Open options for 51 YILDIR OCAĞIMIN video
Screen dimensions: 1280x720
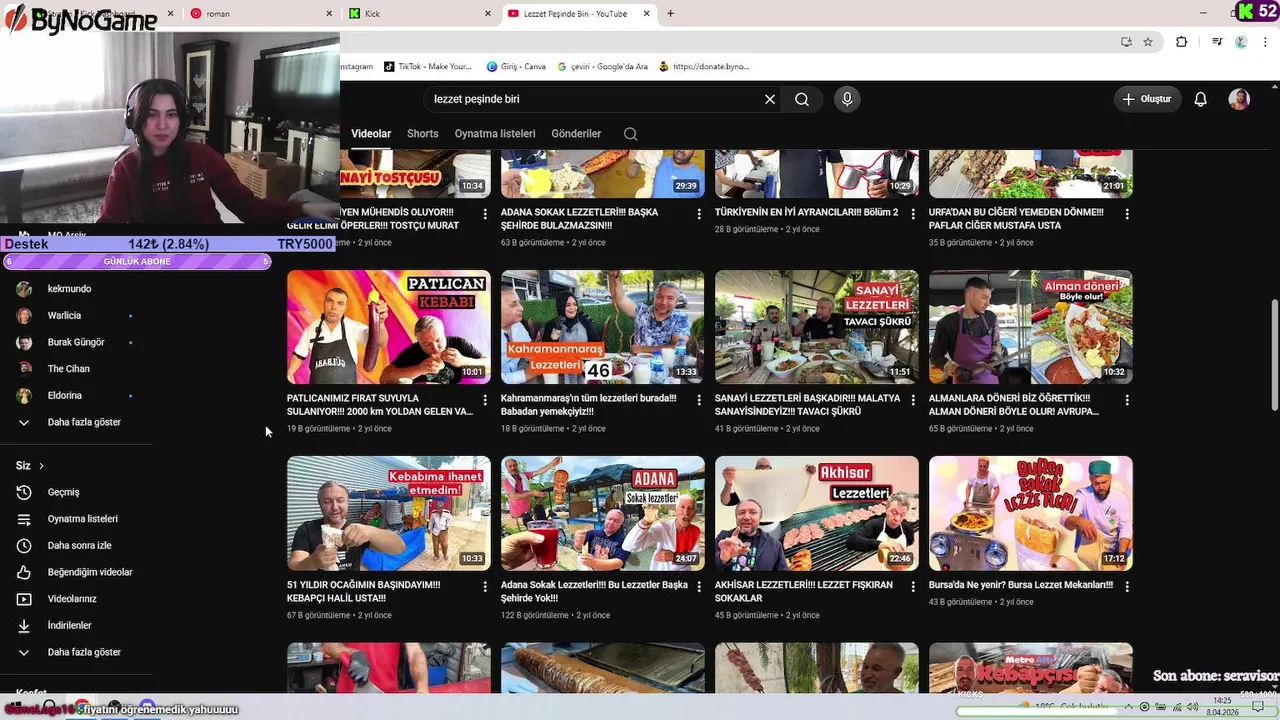485,586
